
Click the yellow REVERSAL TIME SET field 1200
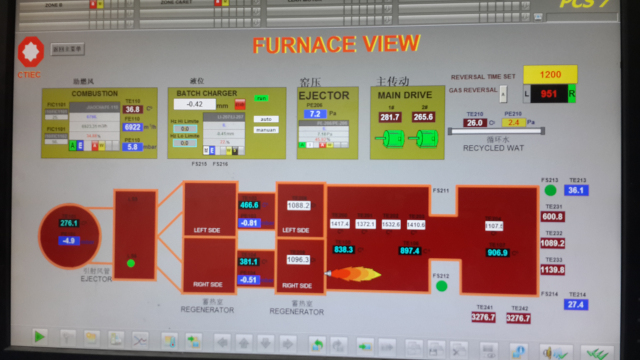[550, 75]
